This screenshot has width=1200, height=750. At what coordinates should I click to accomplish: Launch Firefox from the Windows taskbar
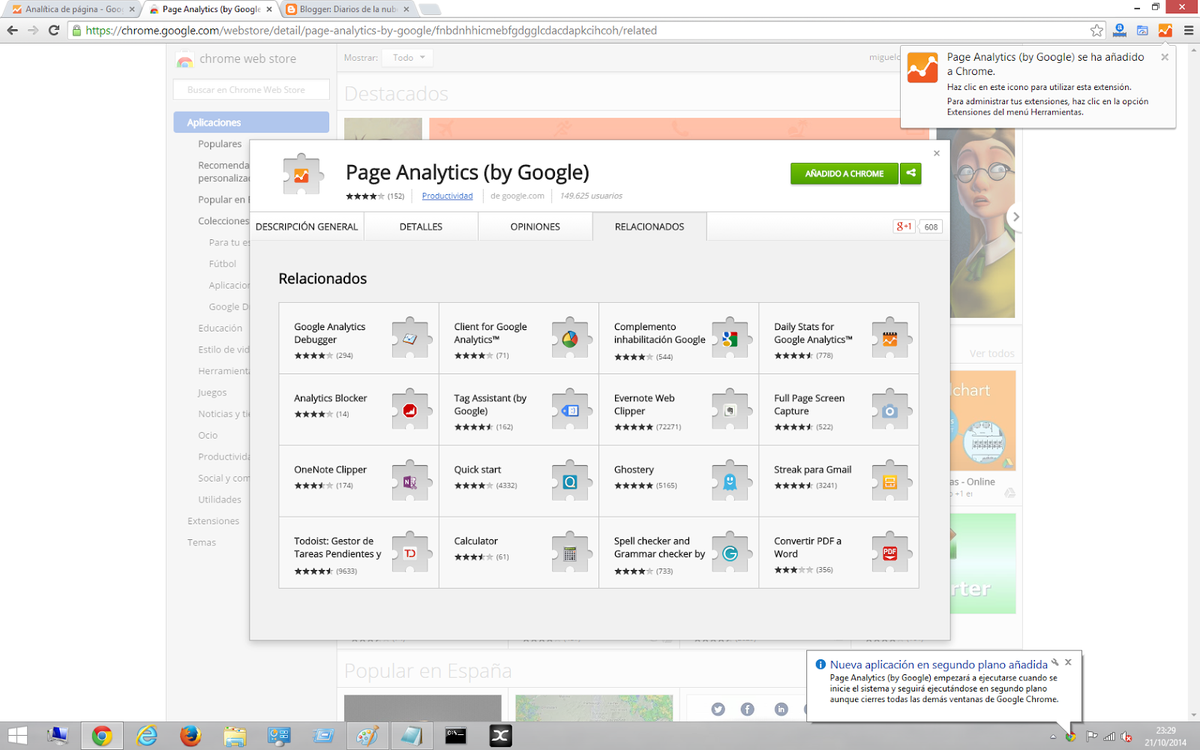pyautogui.click(x=190, y=736)
